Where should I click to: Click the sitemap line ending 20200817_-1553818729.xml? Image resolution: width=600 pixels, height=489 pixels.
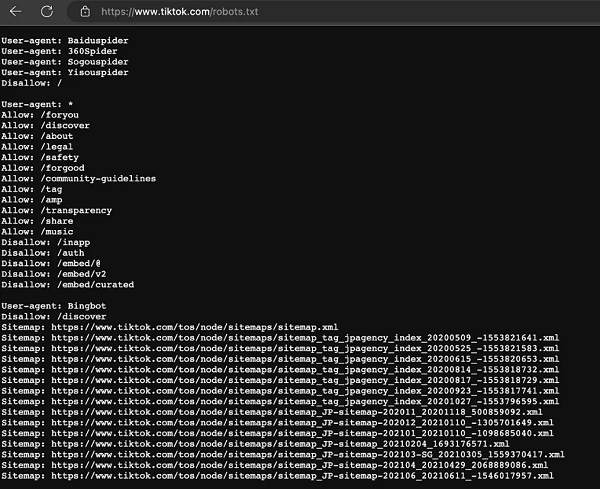(x=280, y=380)
